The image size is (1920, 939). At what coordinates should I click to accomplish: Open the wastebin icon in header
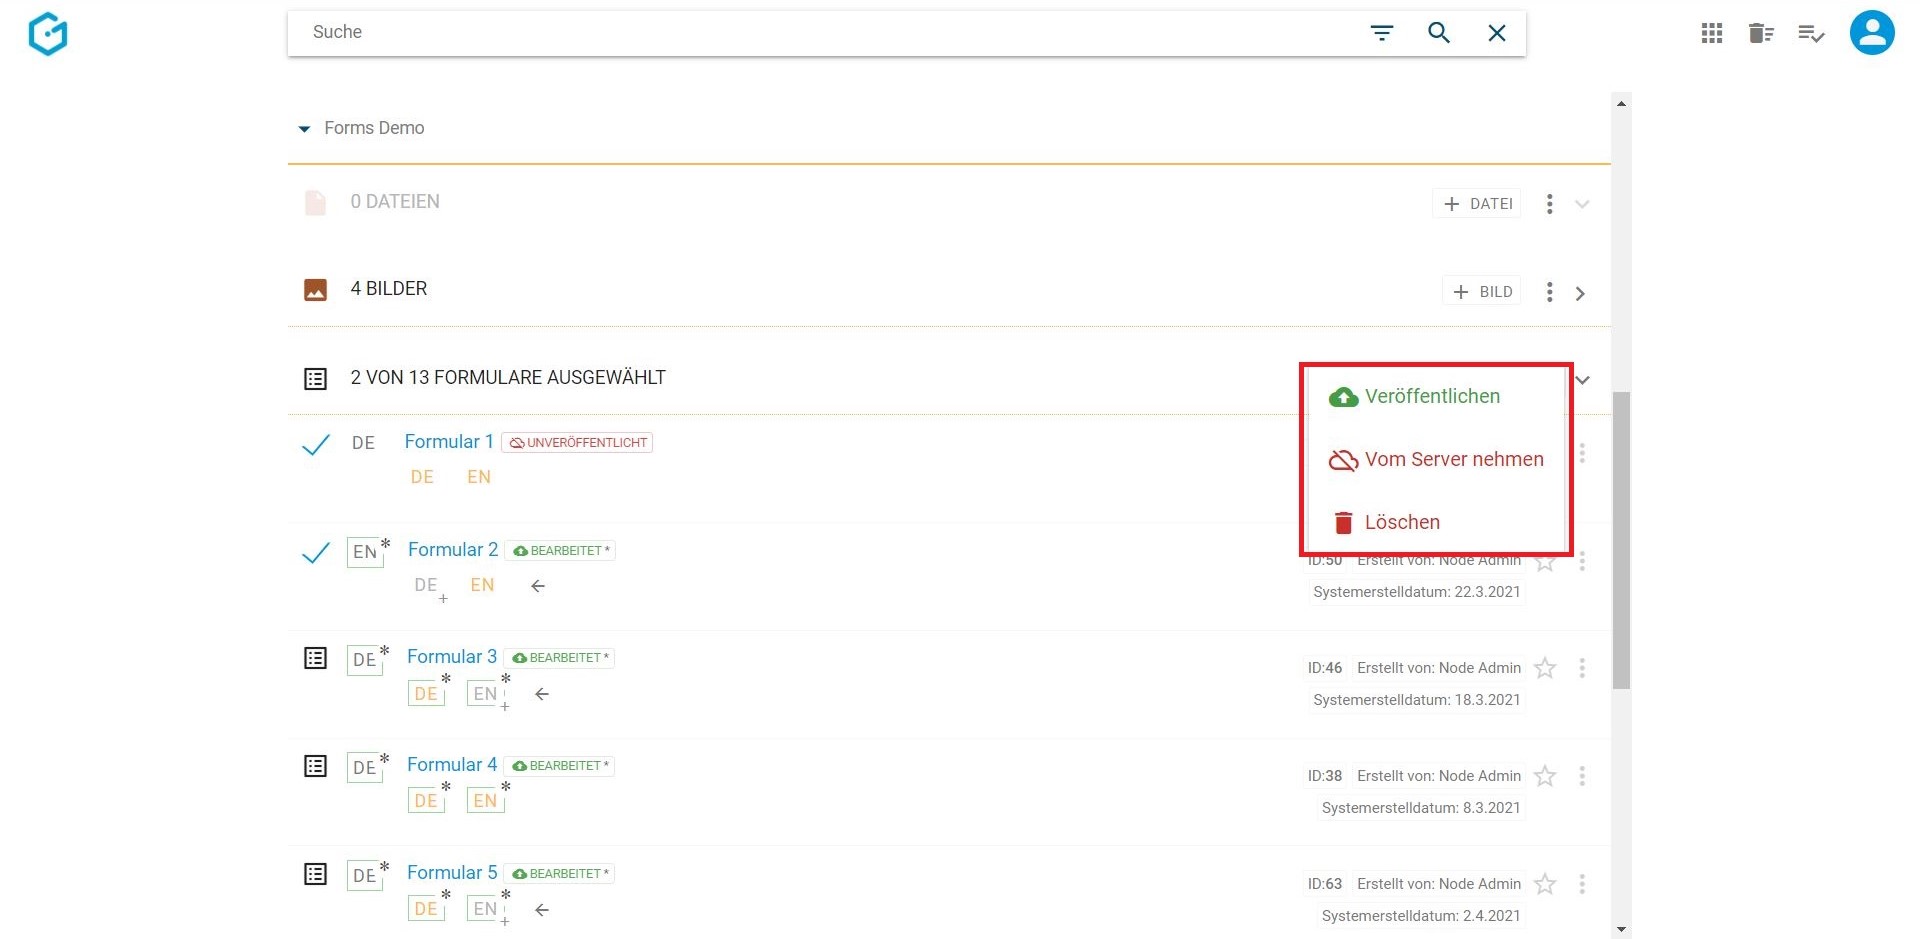(1760, 34)
